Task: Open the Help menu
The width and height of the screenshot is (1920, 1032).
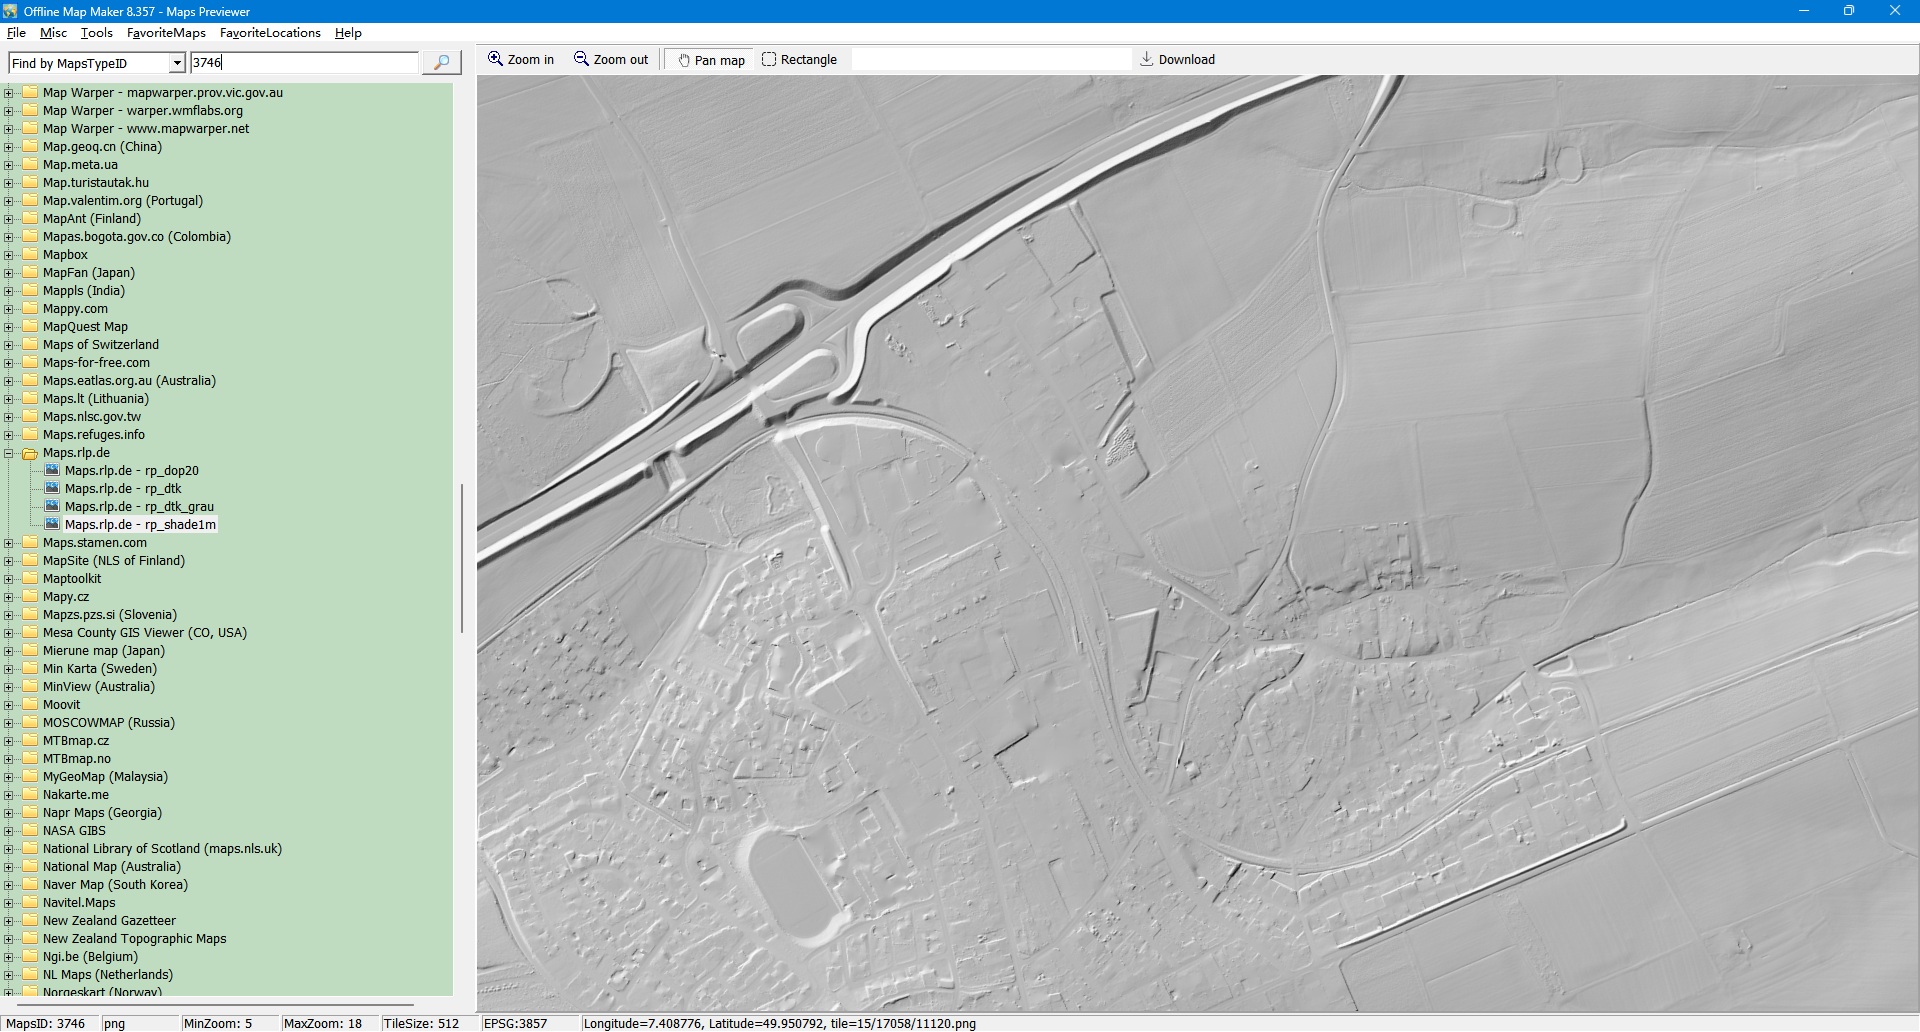Action: click(x=348, y=33)
